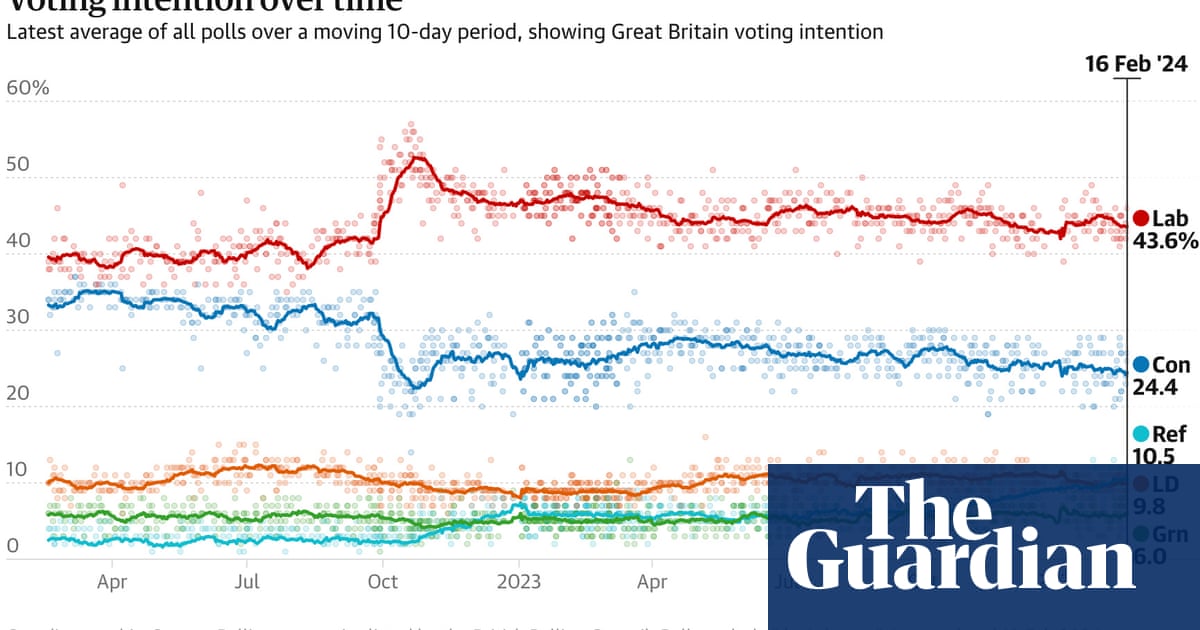
Task: Click the moving 10-day period subtitle text
Action: tap(444, 32)
